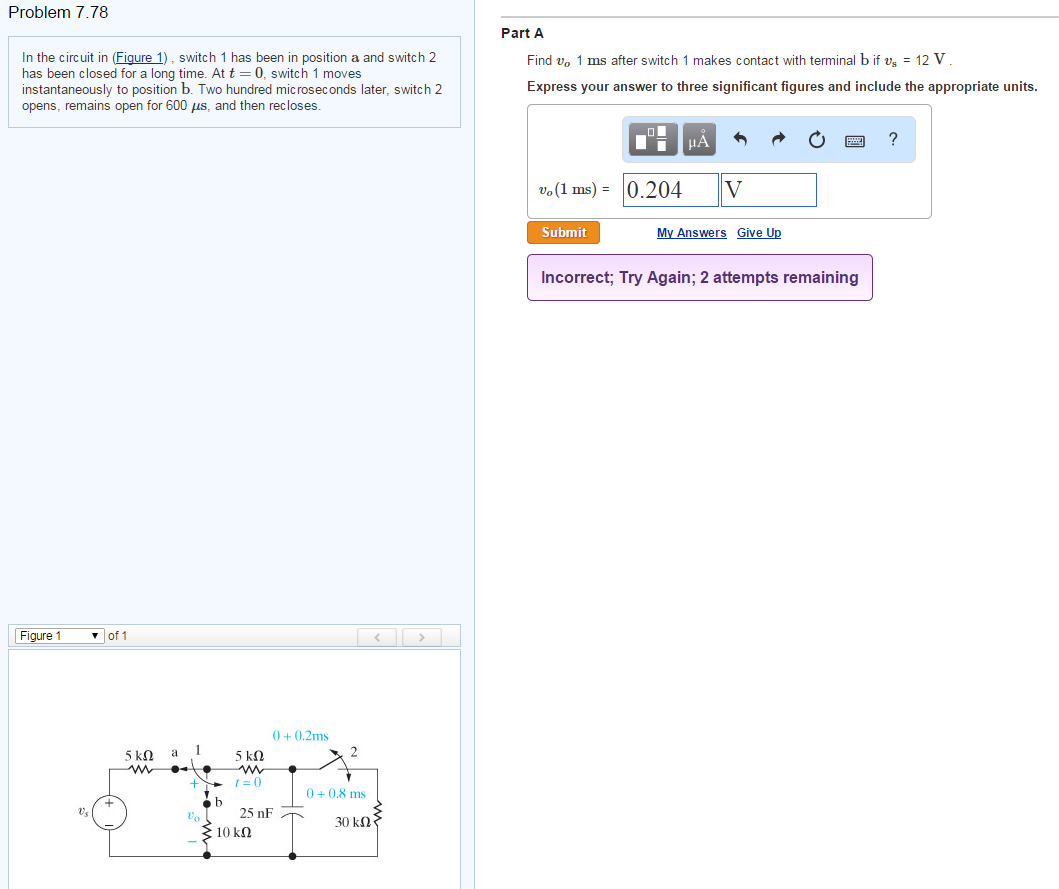
Task: Reset the answer with circular arrow icon
Action: [816, 140]
